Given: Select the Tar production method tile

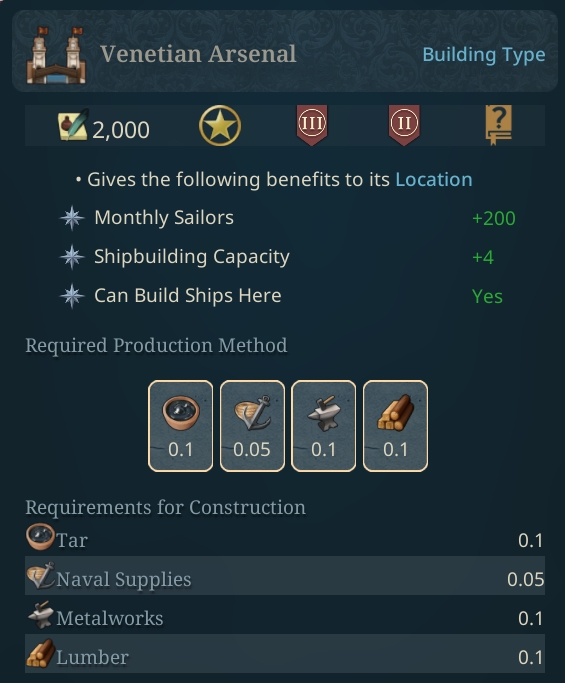Looking at the screenshot, I should pos(181,426).
